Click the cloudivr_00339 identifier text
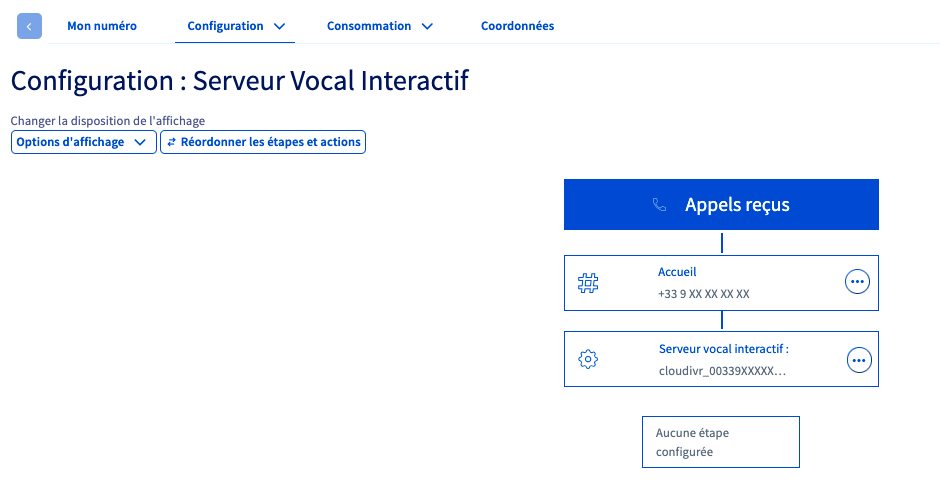Viewport: 940px width, 489px height. [x=722, y=371]
